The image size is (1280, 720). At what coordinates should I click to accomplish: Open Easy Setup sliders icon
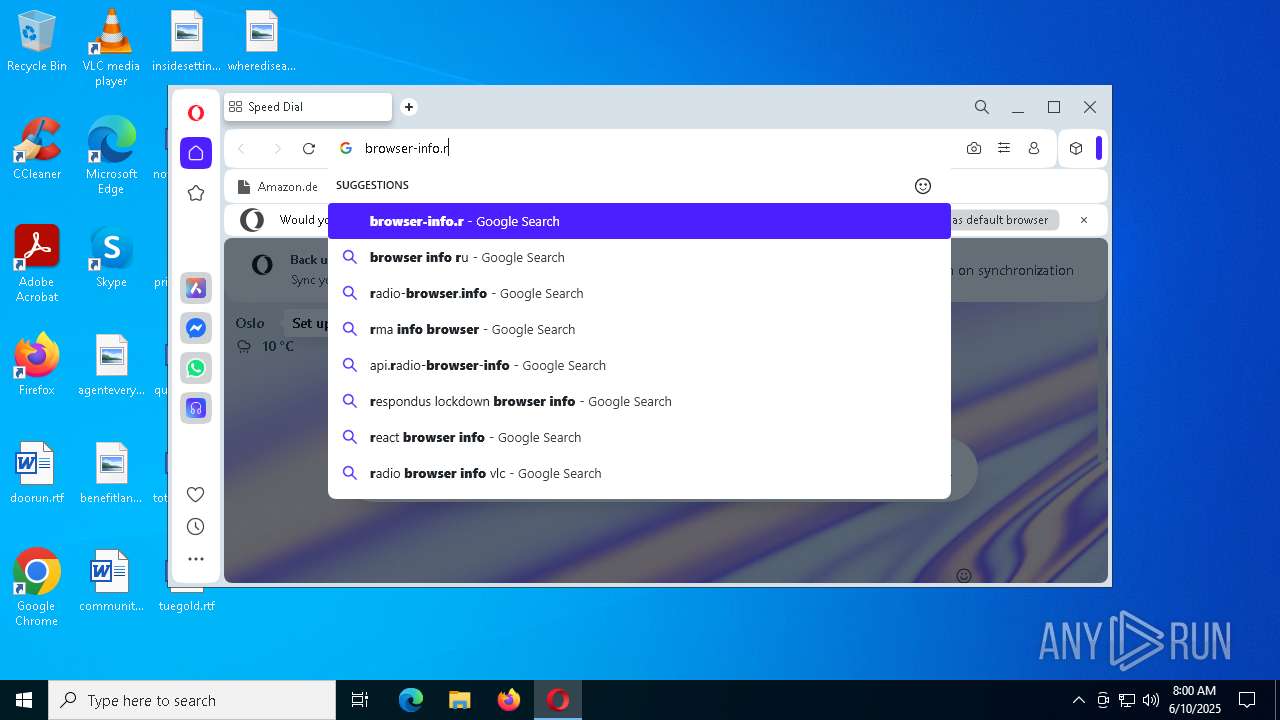point(1004,148)
